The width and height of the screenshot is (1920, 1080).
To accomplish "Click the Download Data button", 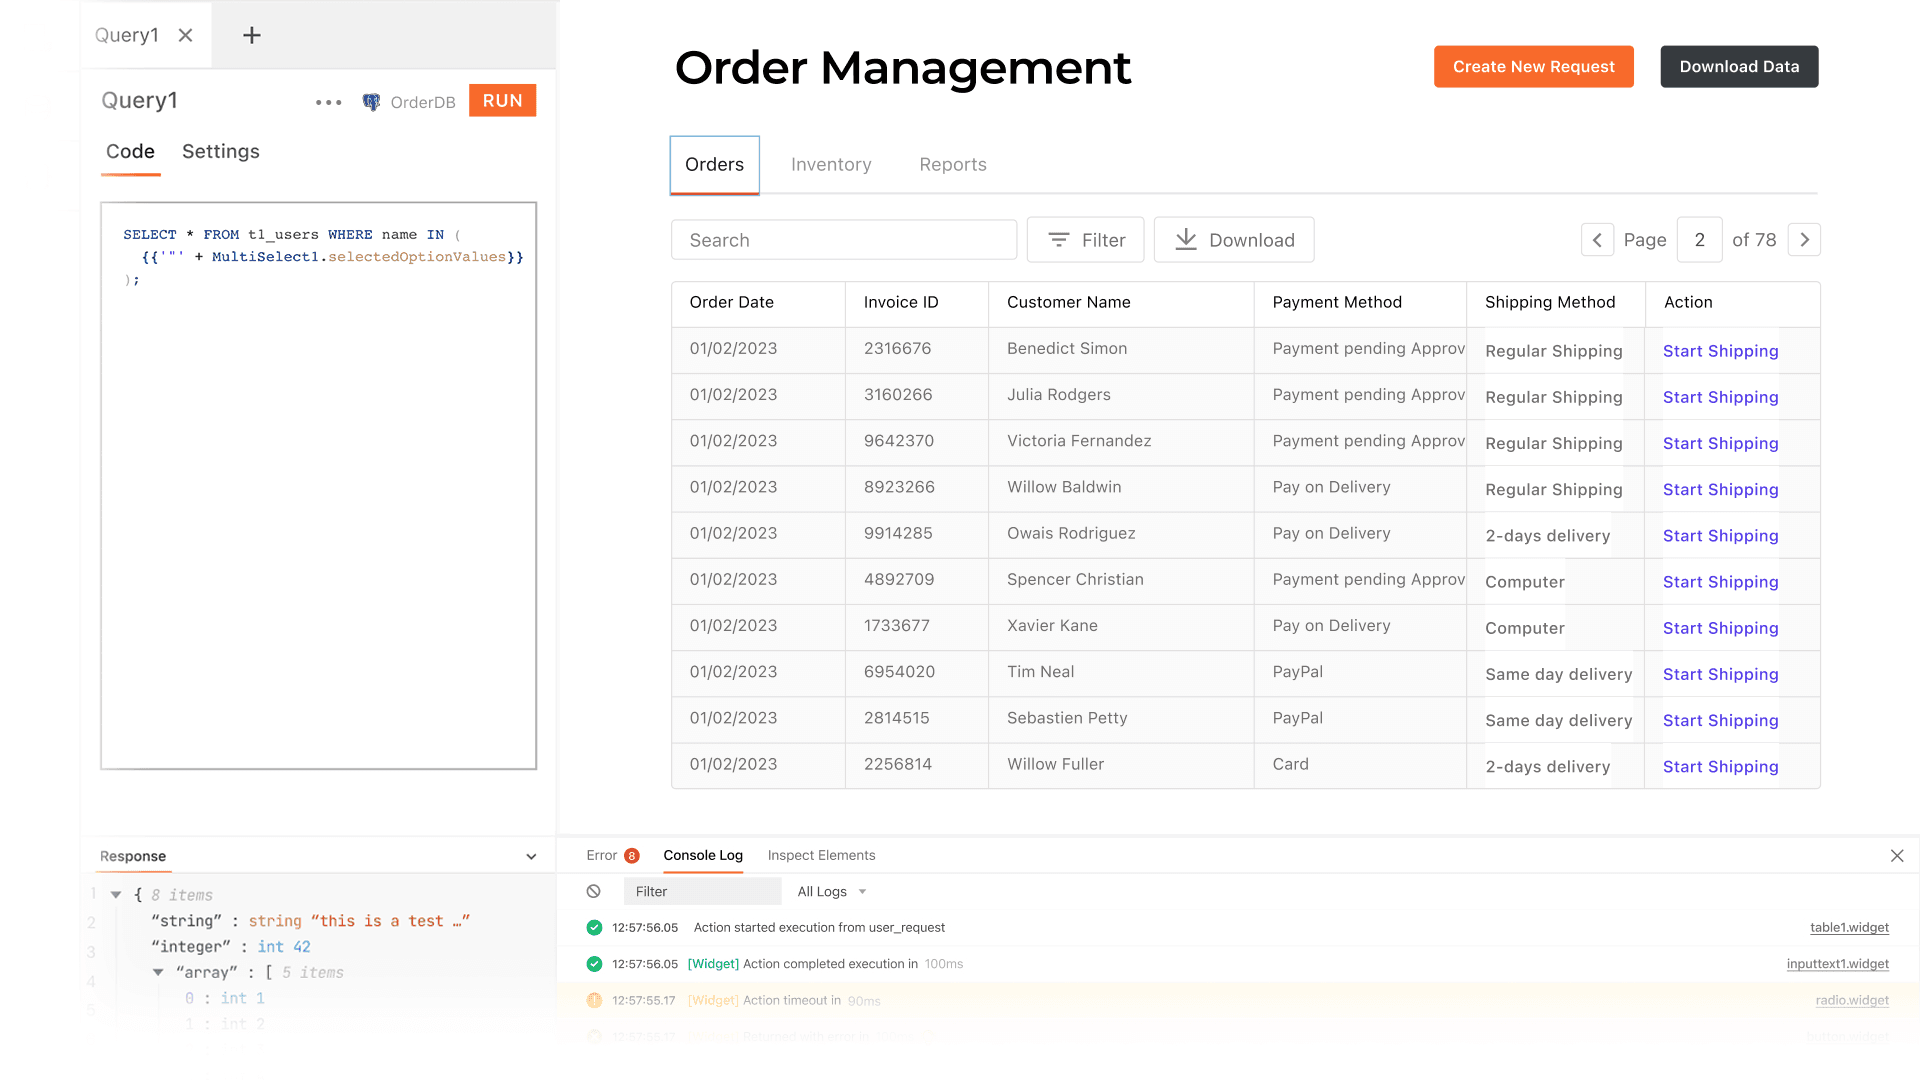I will point(1739,66).
